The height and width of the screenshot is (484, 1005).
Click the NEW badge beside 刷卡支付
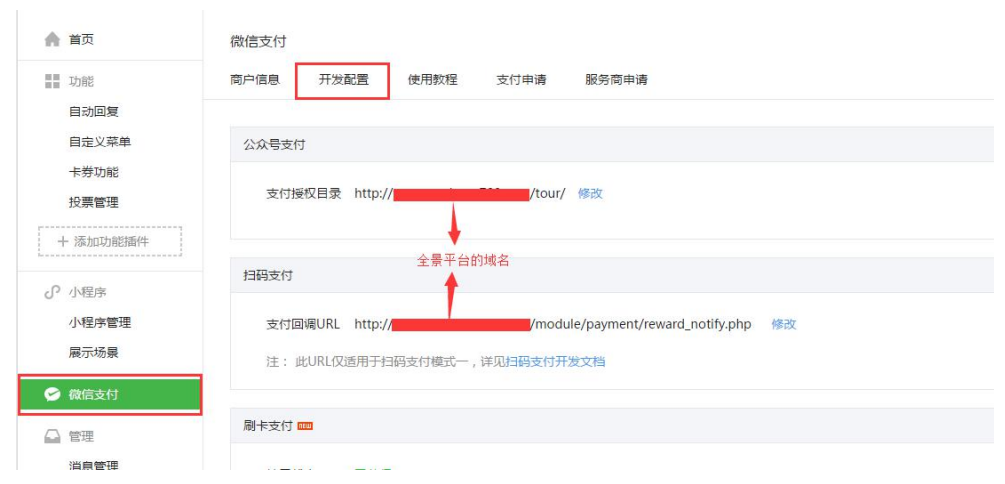[x=305, y=426]
